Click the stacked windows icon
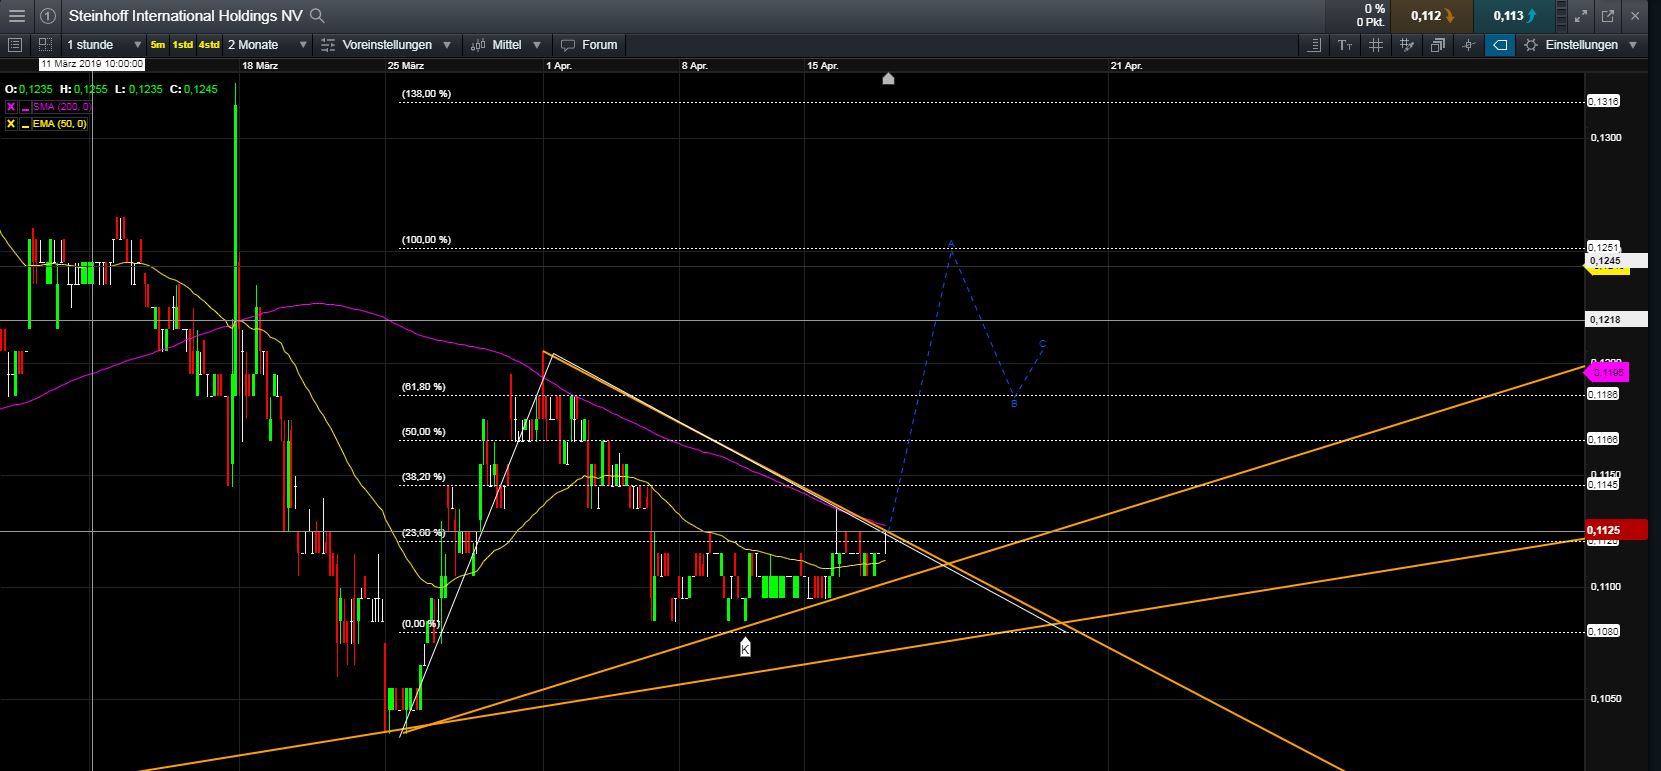Viewport: 1661px width, 771px height. point(1438,45)
